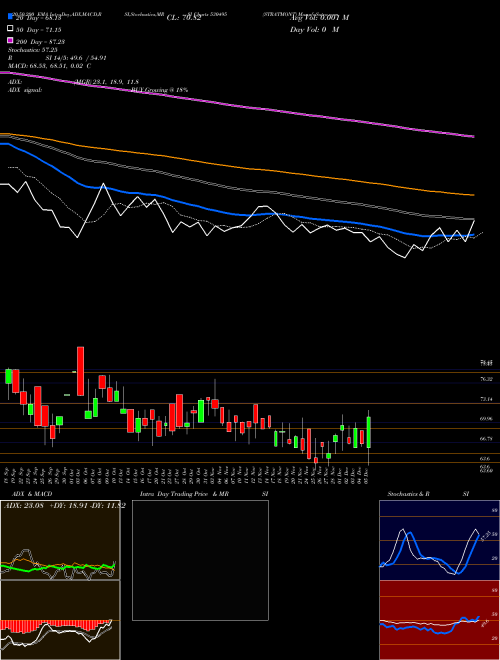Click the 'Stochastics: 57.23' readout
Viewport: 500px width, 660px height.
[32, 50]
